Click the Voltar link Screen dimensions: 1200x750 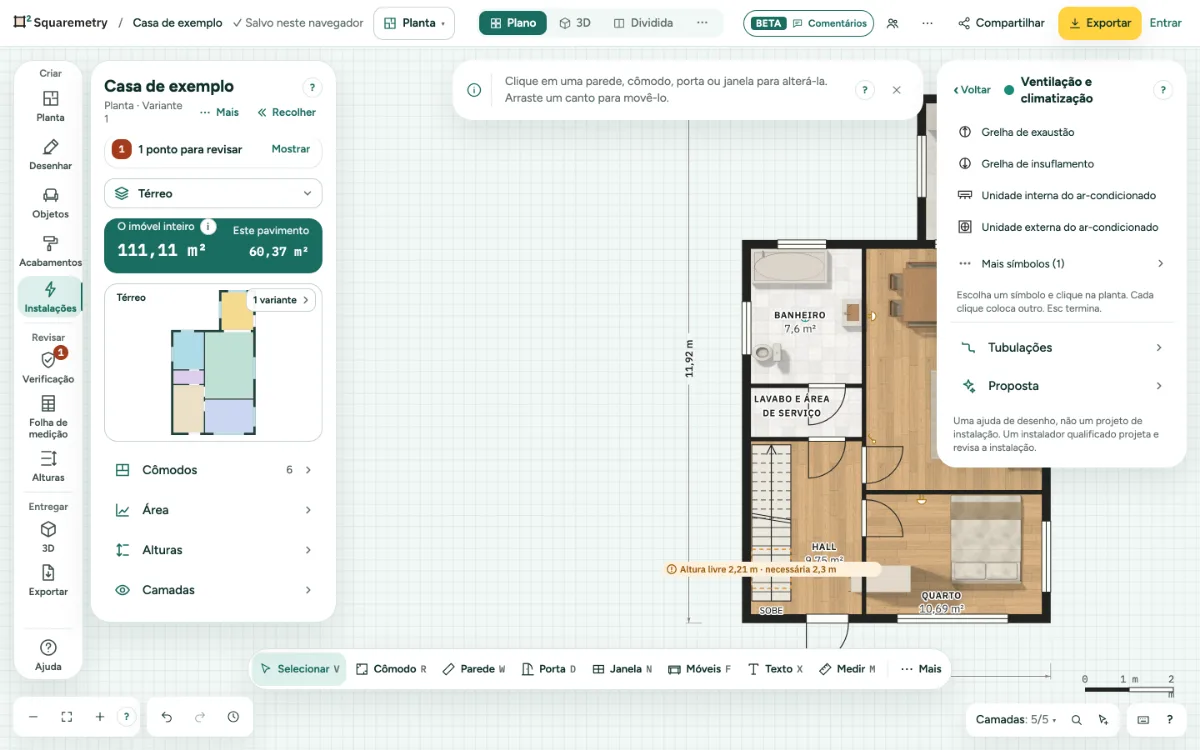972,90
